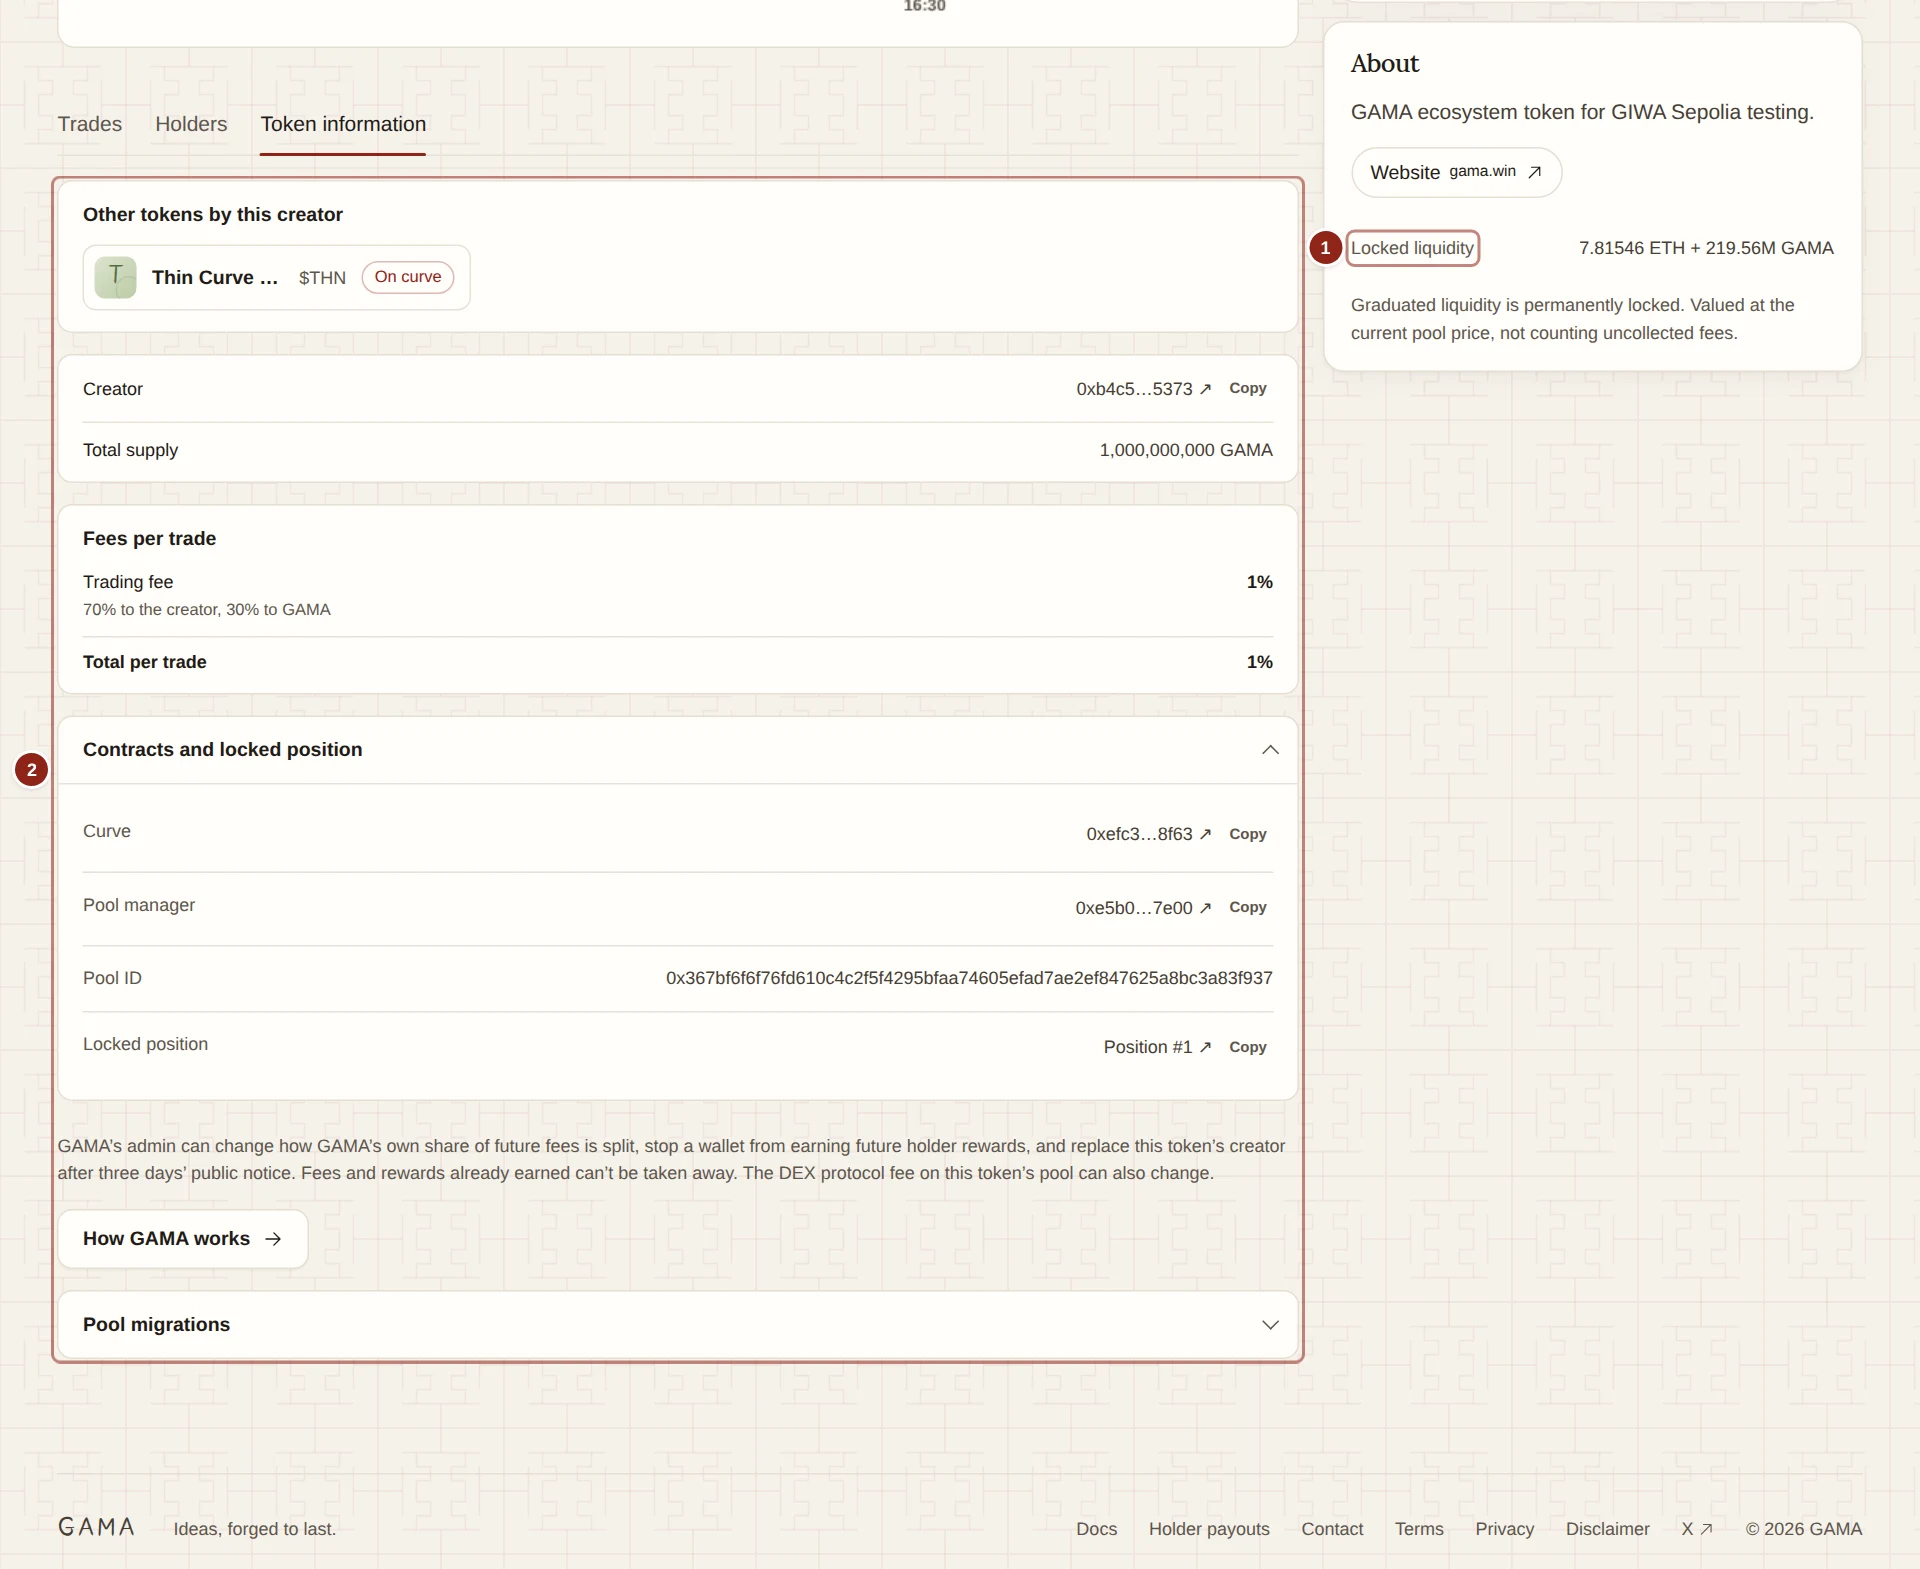The image size is (1920, 1569).
Task: Open the X social link
Action: 1697,1529
